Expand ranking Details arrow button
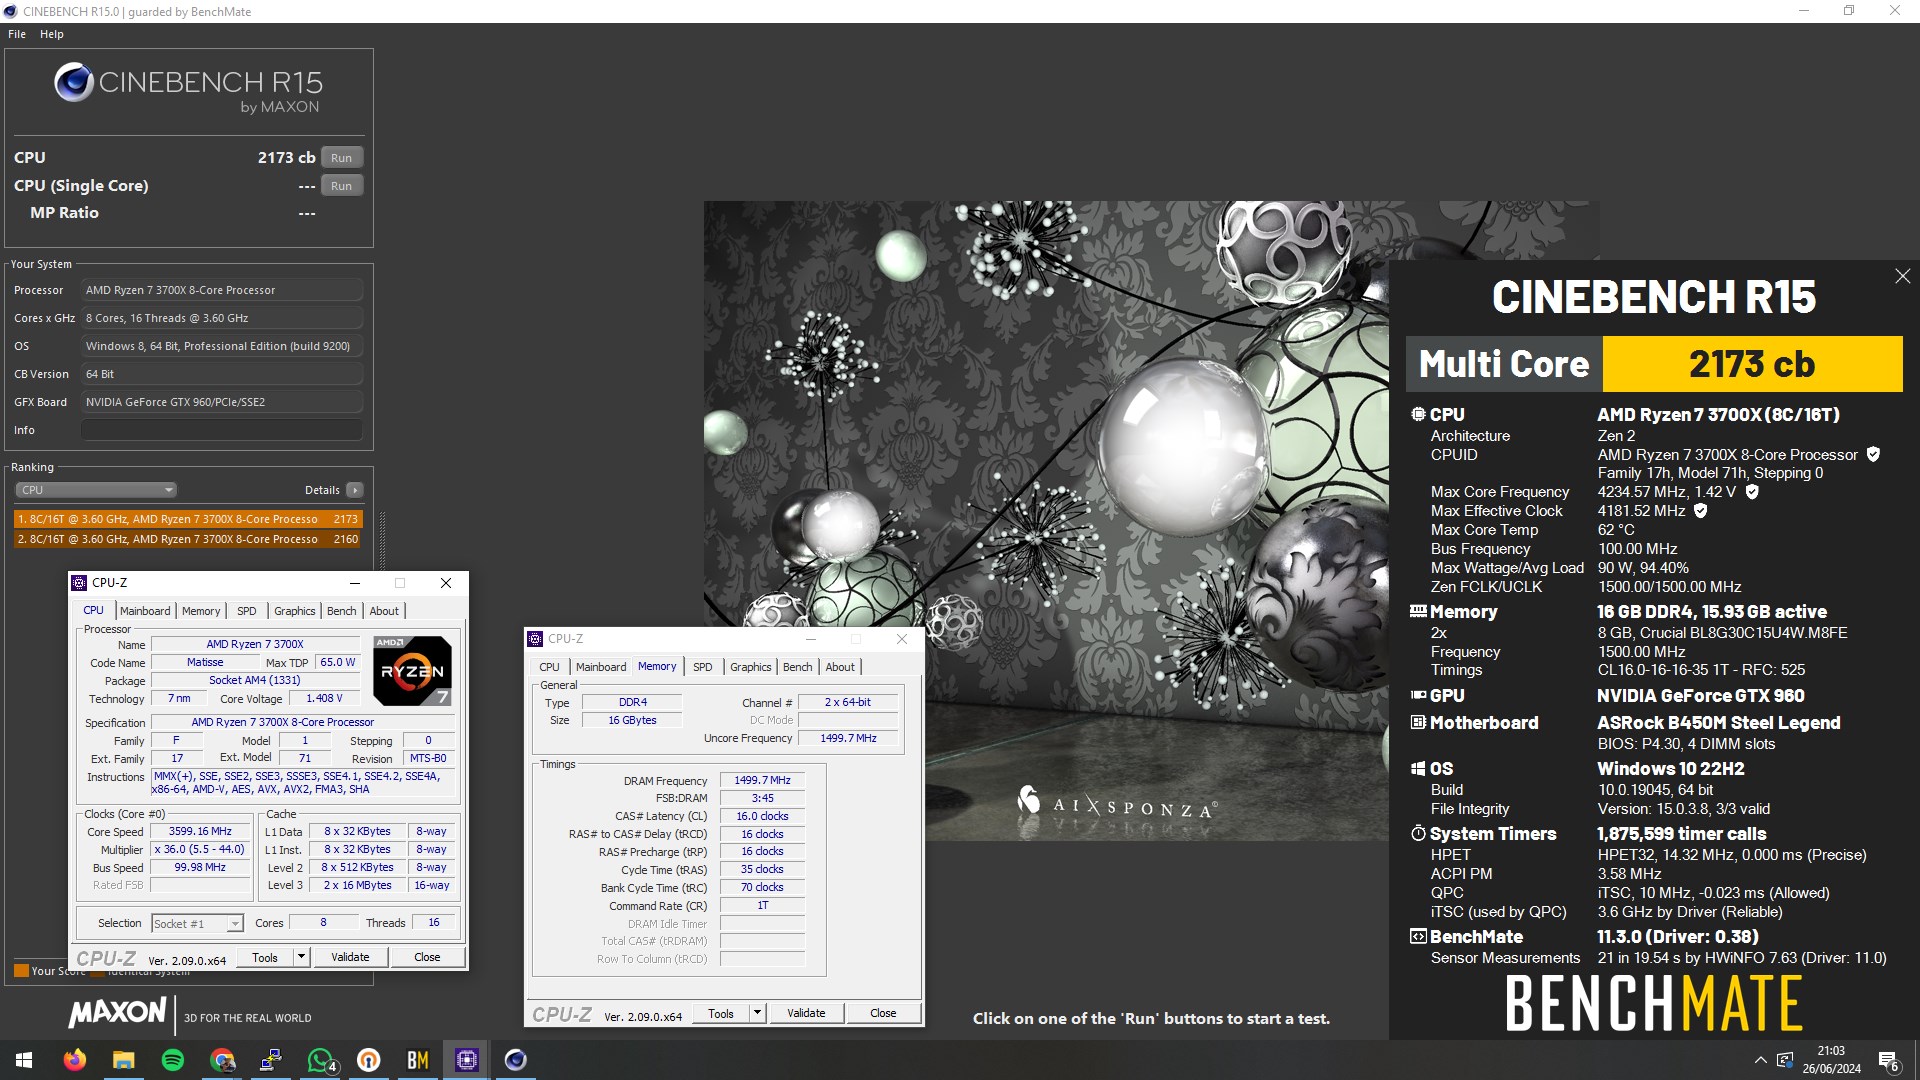The height and width of the screenshot is (1080, 1920). coord(354,490)
